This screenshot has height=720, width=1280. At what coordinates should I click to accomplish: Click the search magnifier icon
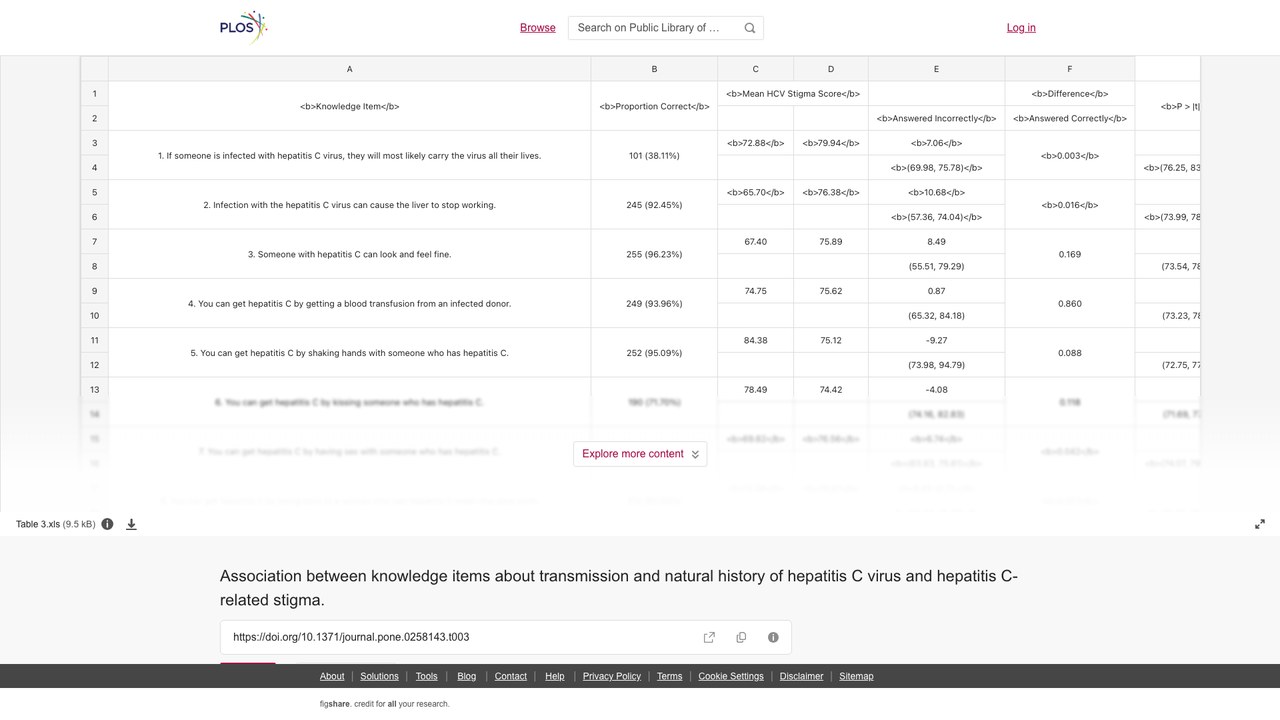click(x=750, y=28)
